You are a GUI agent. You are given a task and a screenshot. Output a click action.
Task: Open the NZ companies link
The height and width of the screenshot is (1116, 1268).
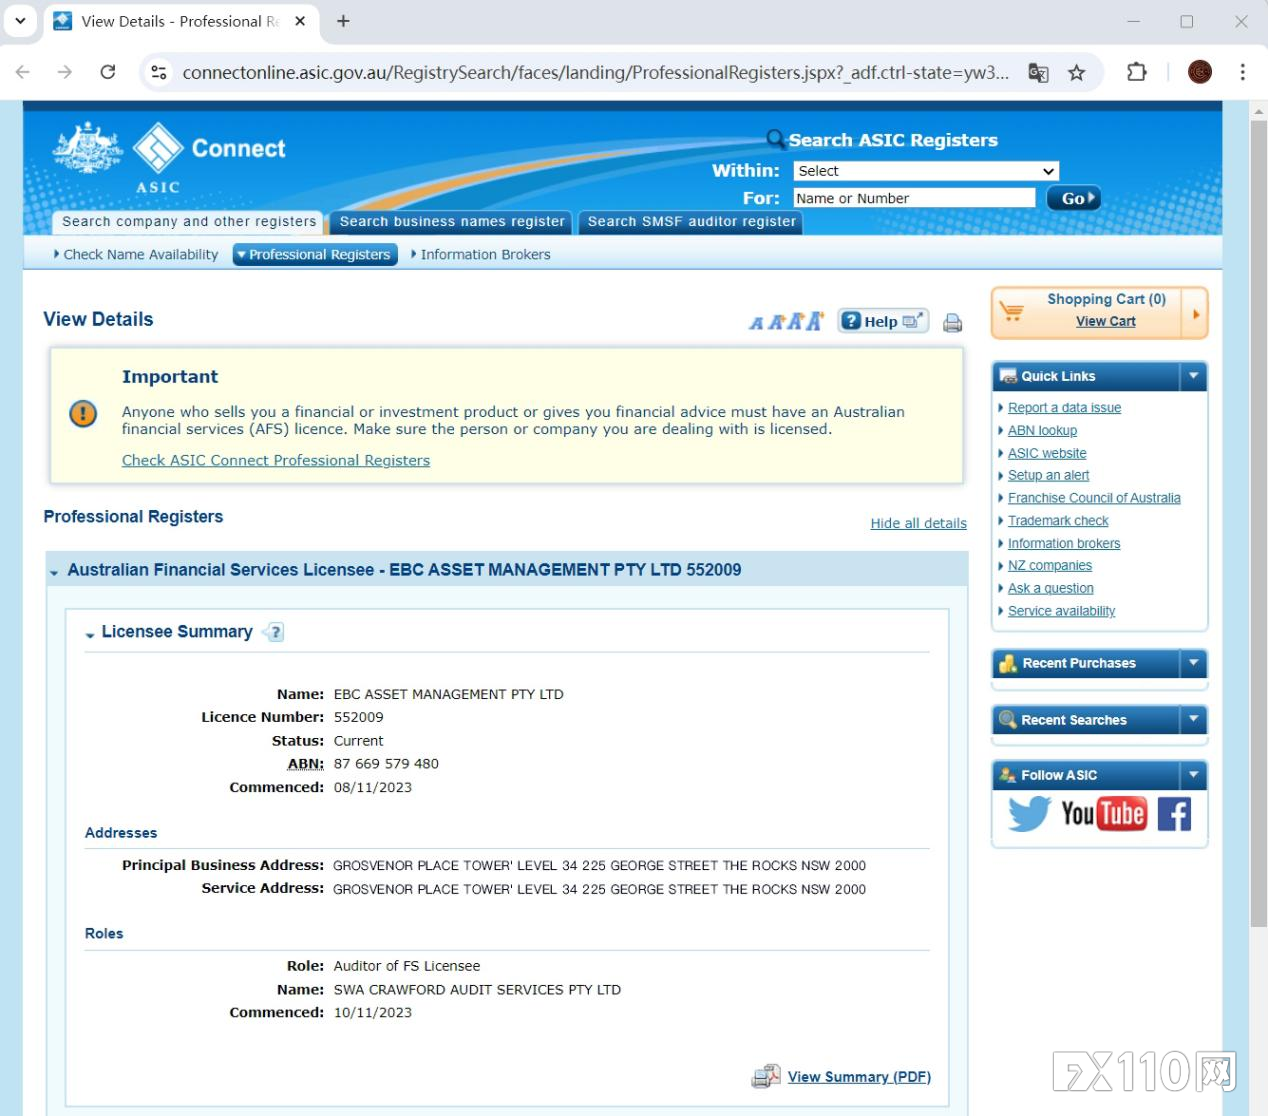(1050, 566)
